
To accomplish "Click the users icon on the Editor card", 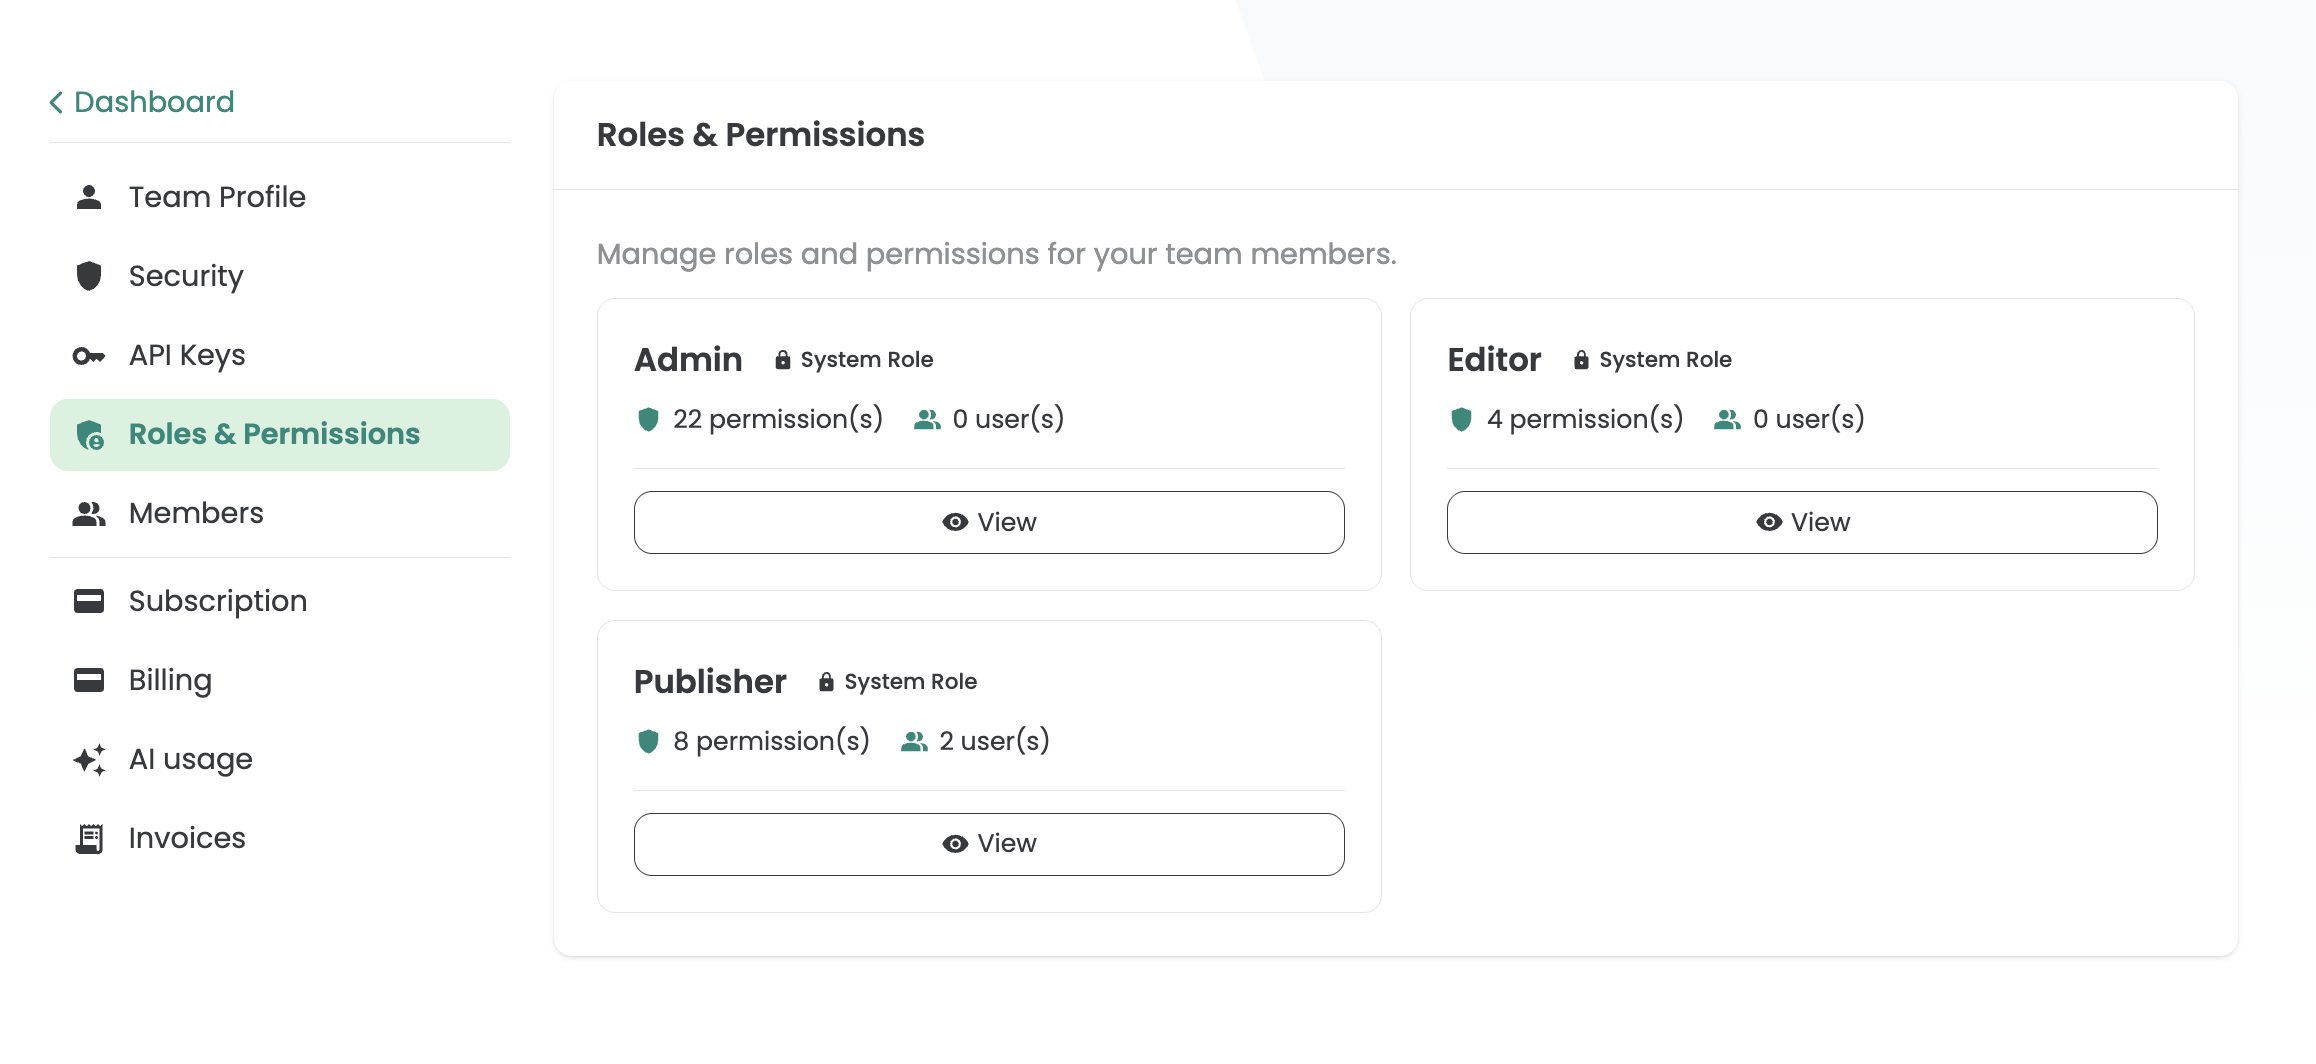I will (x=1727, y=419).
